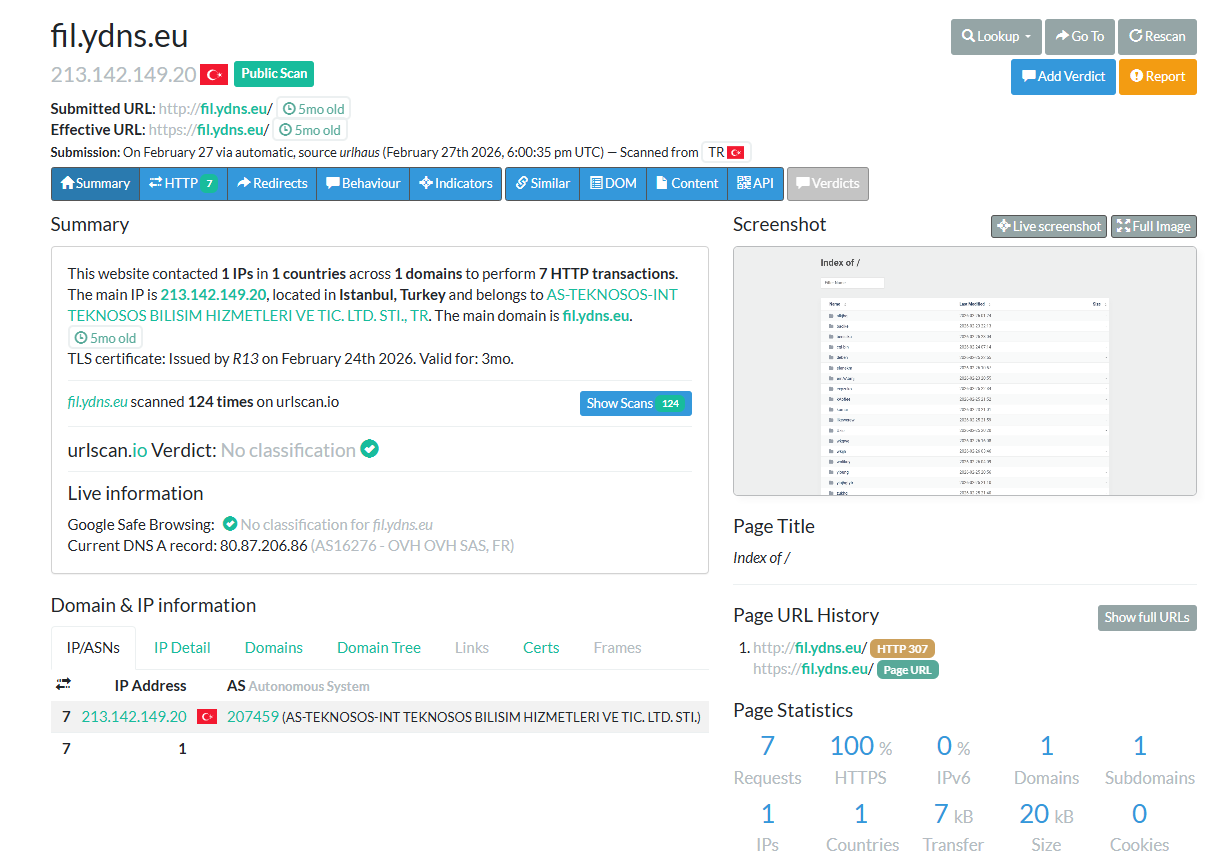The width and height of the screenshot is (1211, 867).
Task: Open the Indicators tab
Action: tap(456, 183)
